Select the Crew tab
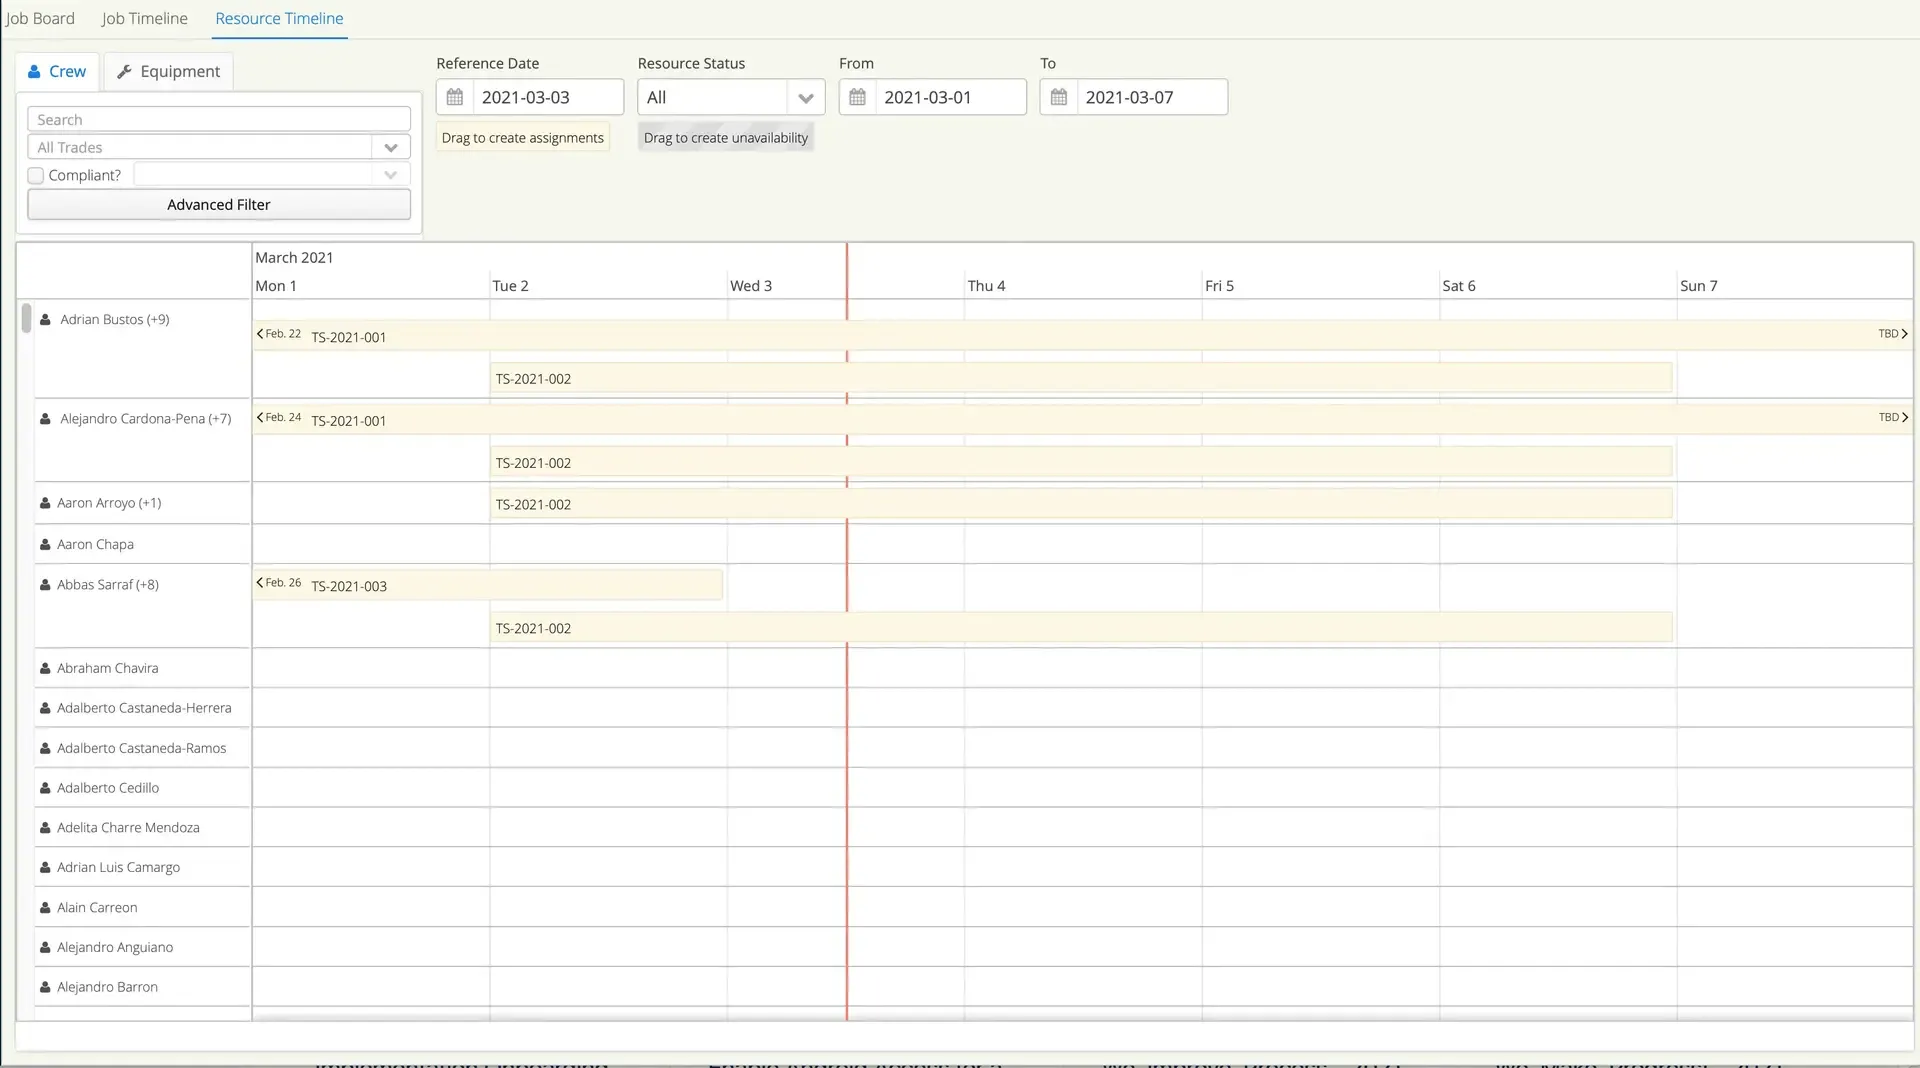 coord(57,71)
